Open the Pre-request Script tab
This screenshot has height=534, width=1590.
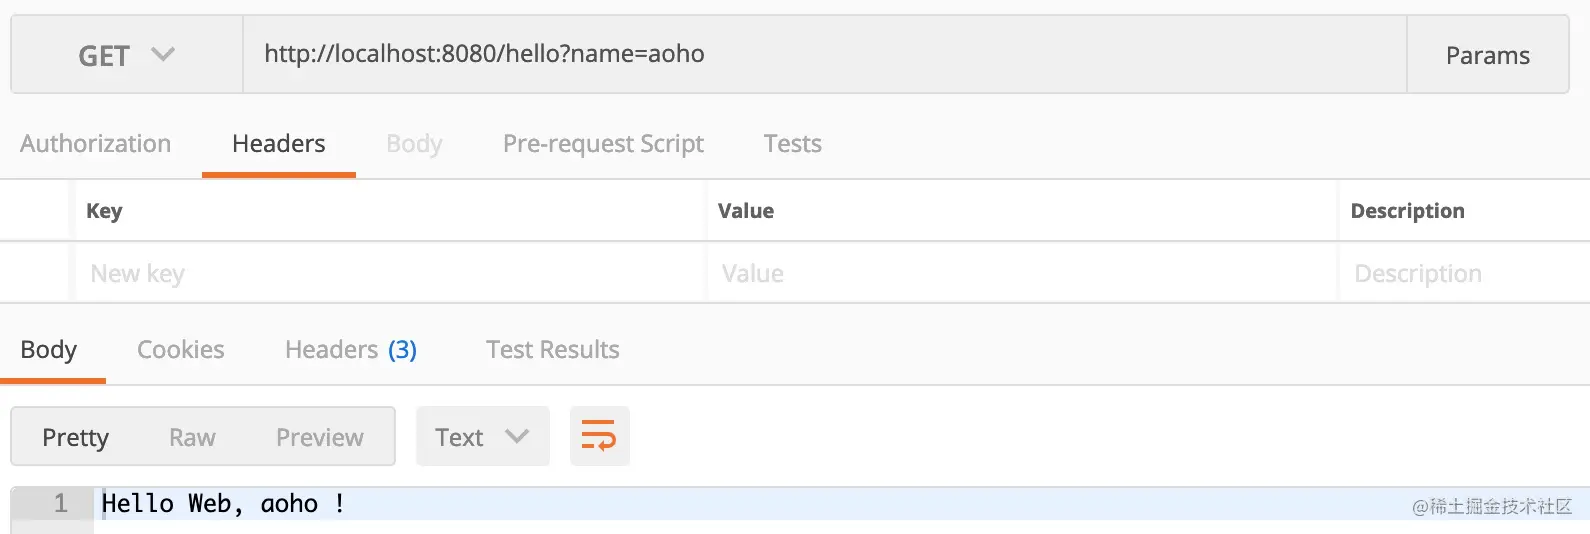(603, 144)
